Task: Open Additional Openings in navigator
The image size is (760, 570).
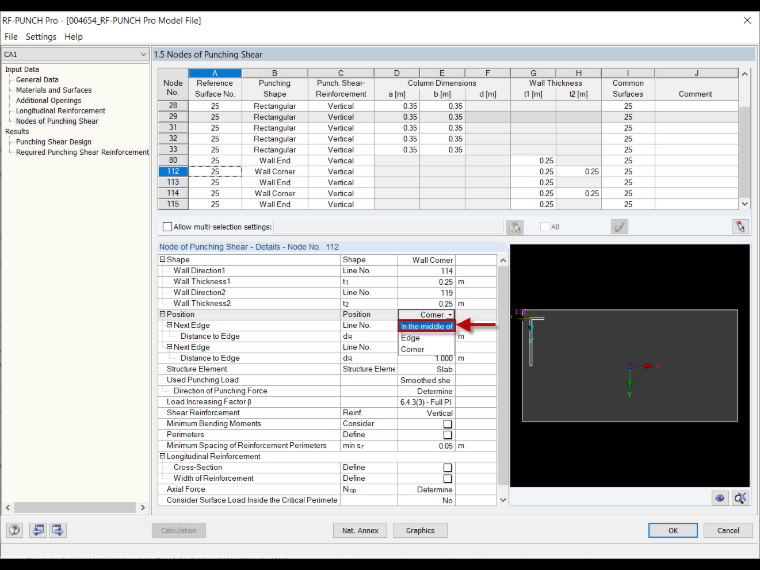Action: [48, 100]
